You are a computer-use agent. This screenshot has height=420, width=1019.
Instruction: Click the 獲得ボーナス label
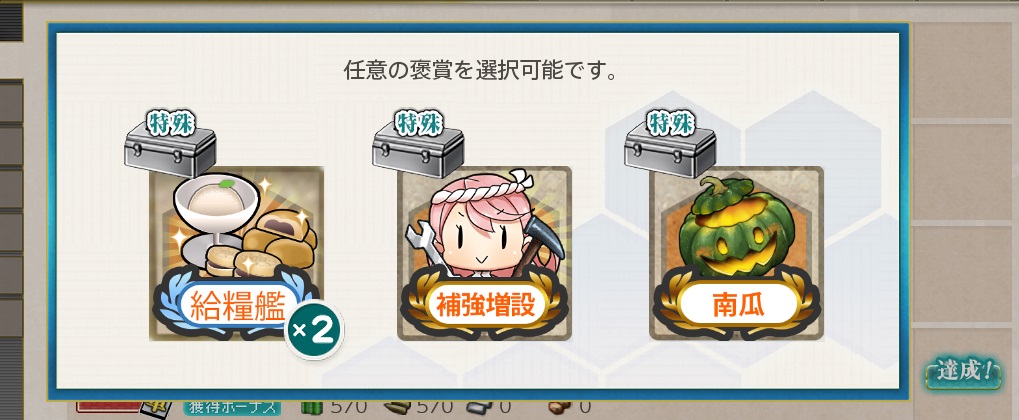click(x=232, y=408)
